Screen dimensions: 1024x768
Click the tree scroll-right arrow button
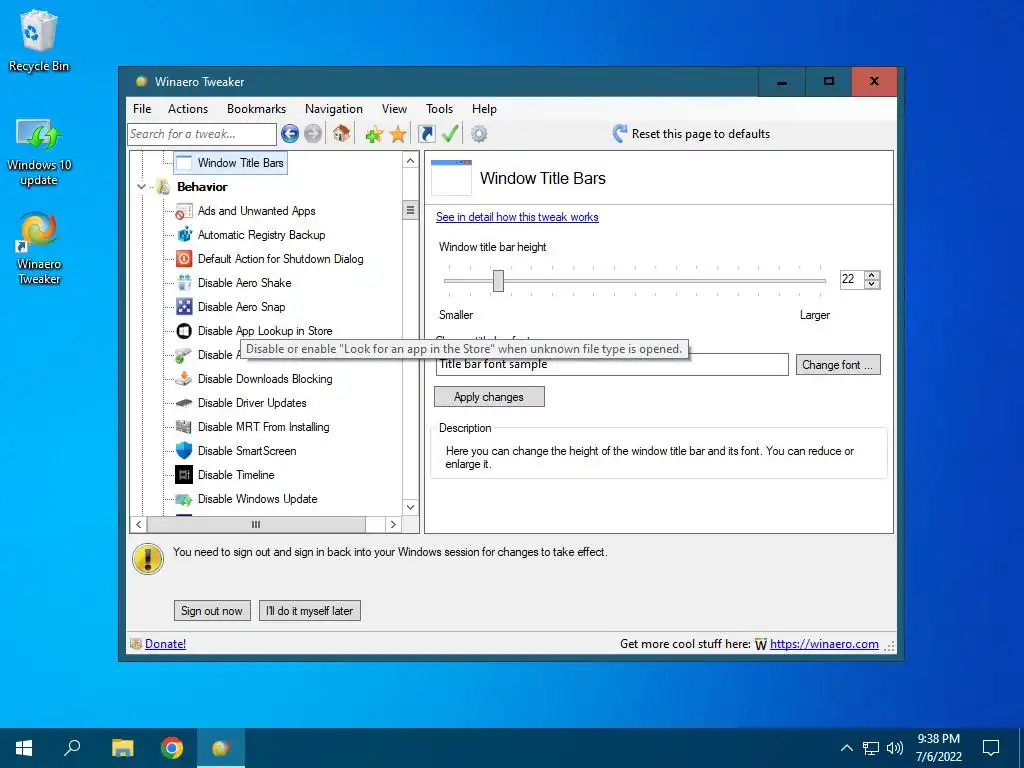[x=393, y=524]
